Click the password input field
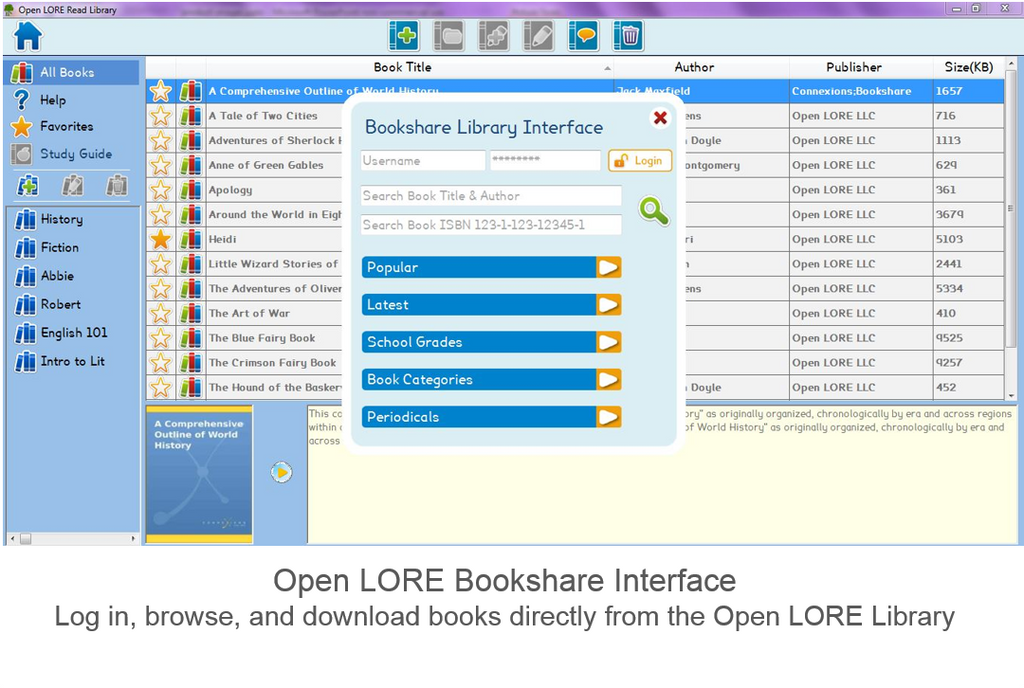The height and width of the screenshot is (688, 1024). [x=545, y=161]
